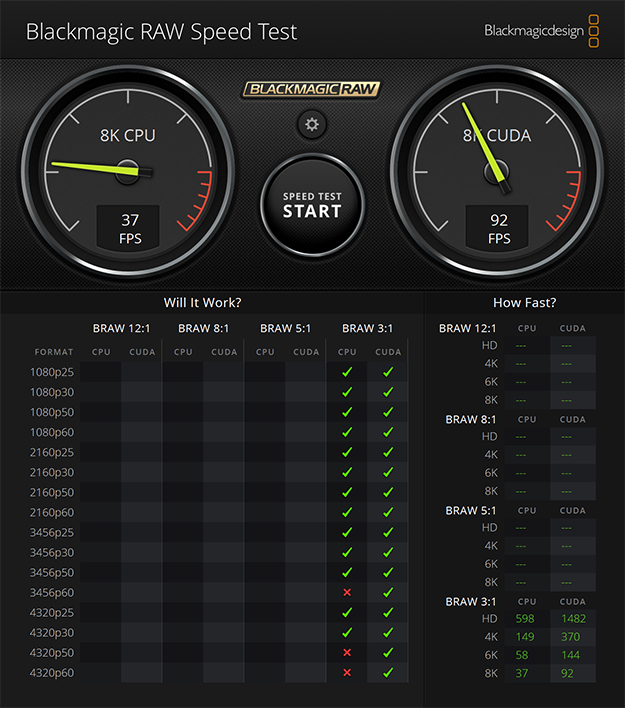Click the red cross for 4320p50 CPU
This screenshot has height=708, width=625.
347,652
